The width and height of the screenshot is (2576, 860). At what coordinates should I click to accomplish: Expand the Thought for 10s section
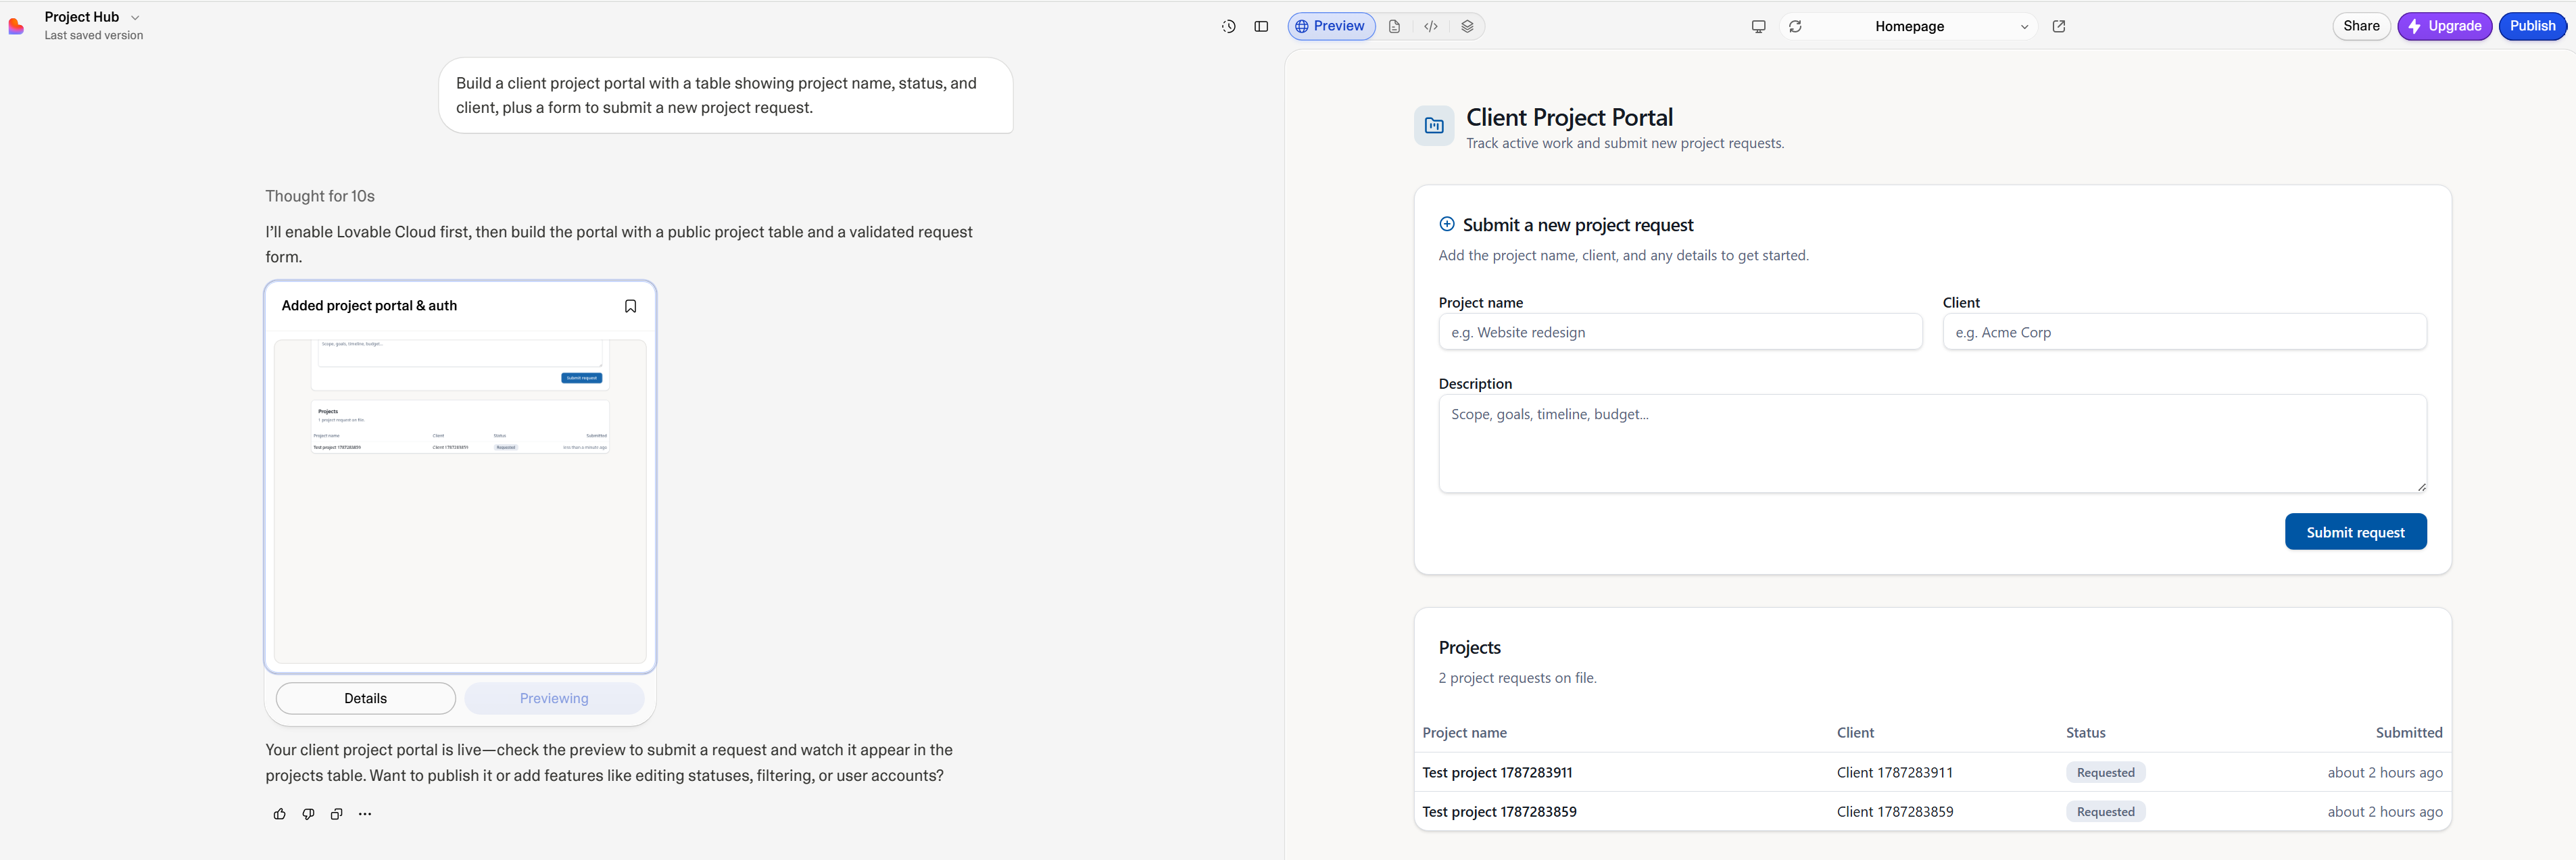click(320, 196)
